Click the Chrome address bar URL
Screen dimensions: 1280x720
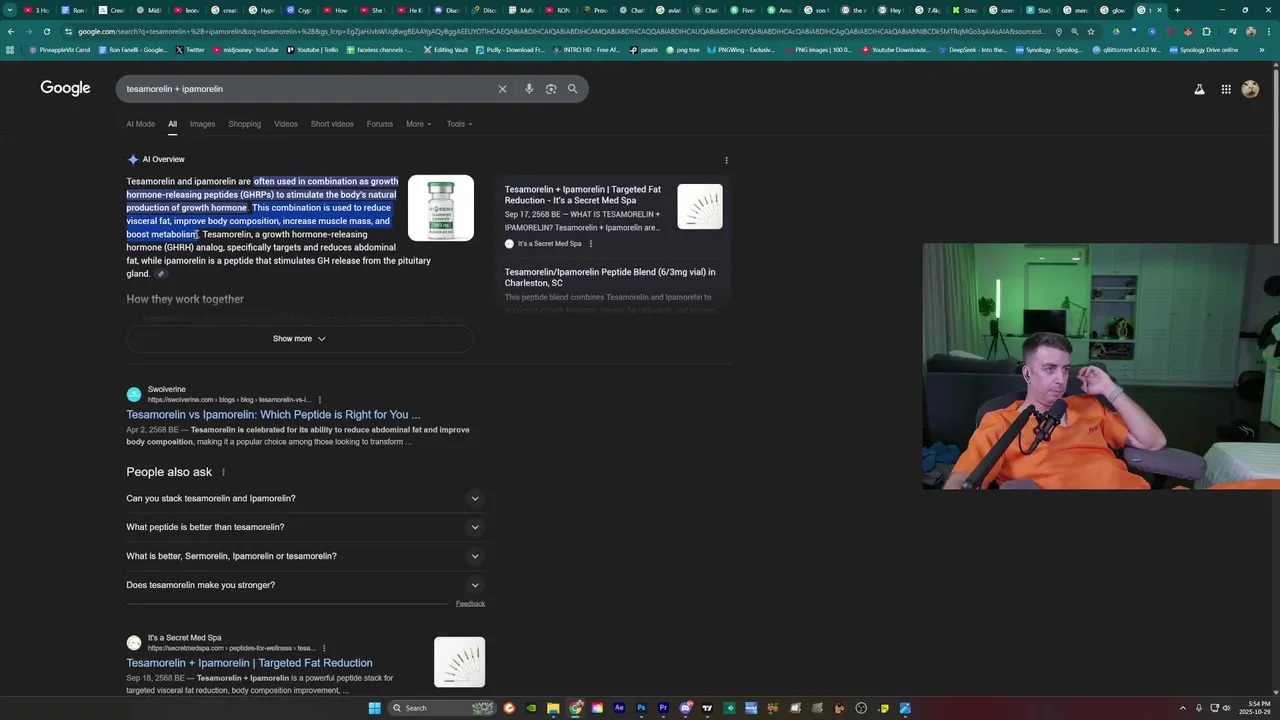pos(560,31)
